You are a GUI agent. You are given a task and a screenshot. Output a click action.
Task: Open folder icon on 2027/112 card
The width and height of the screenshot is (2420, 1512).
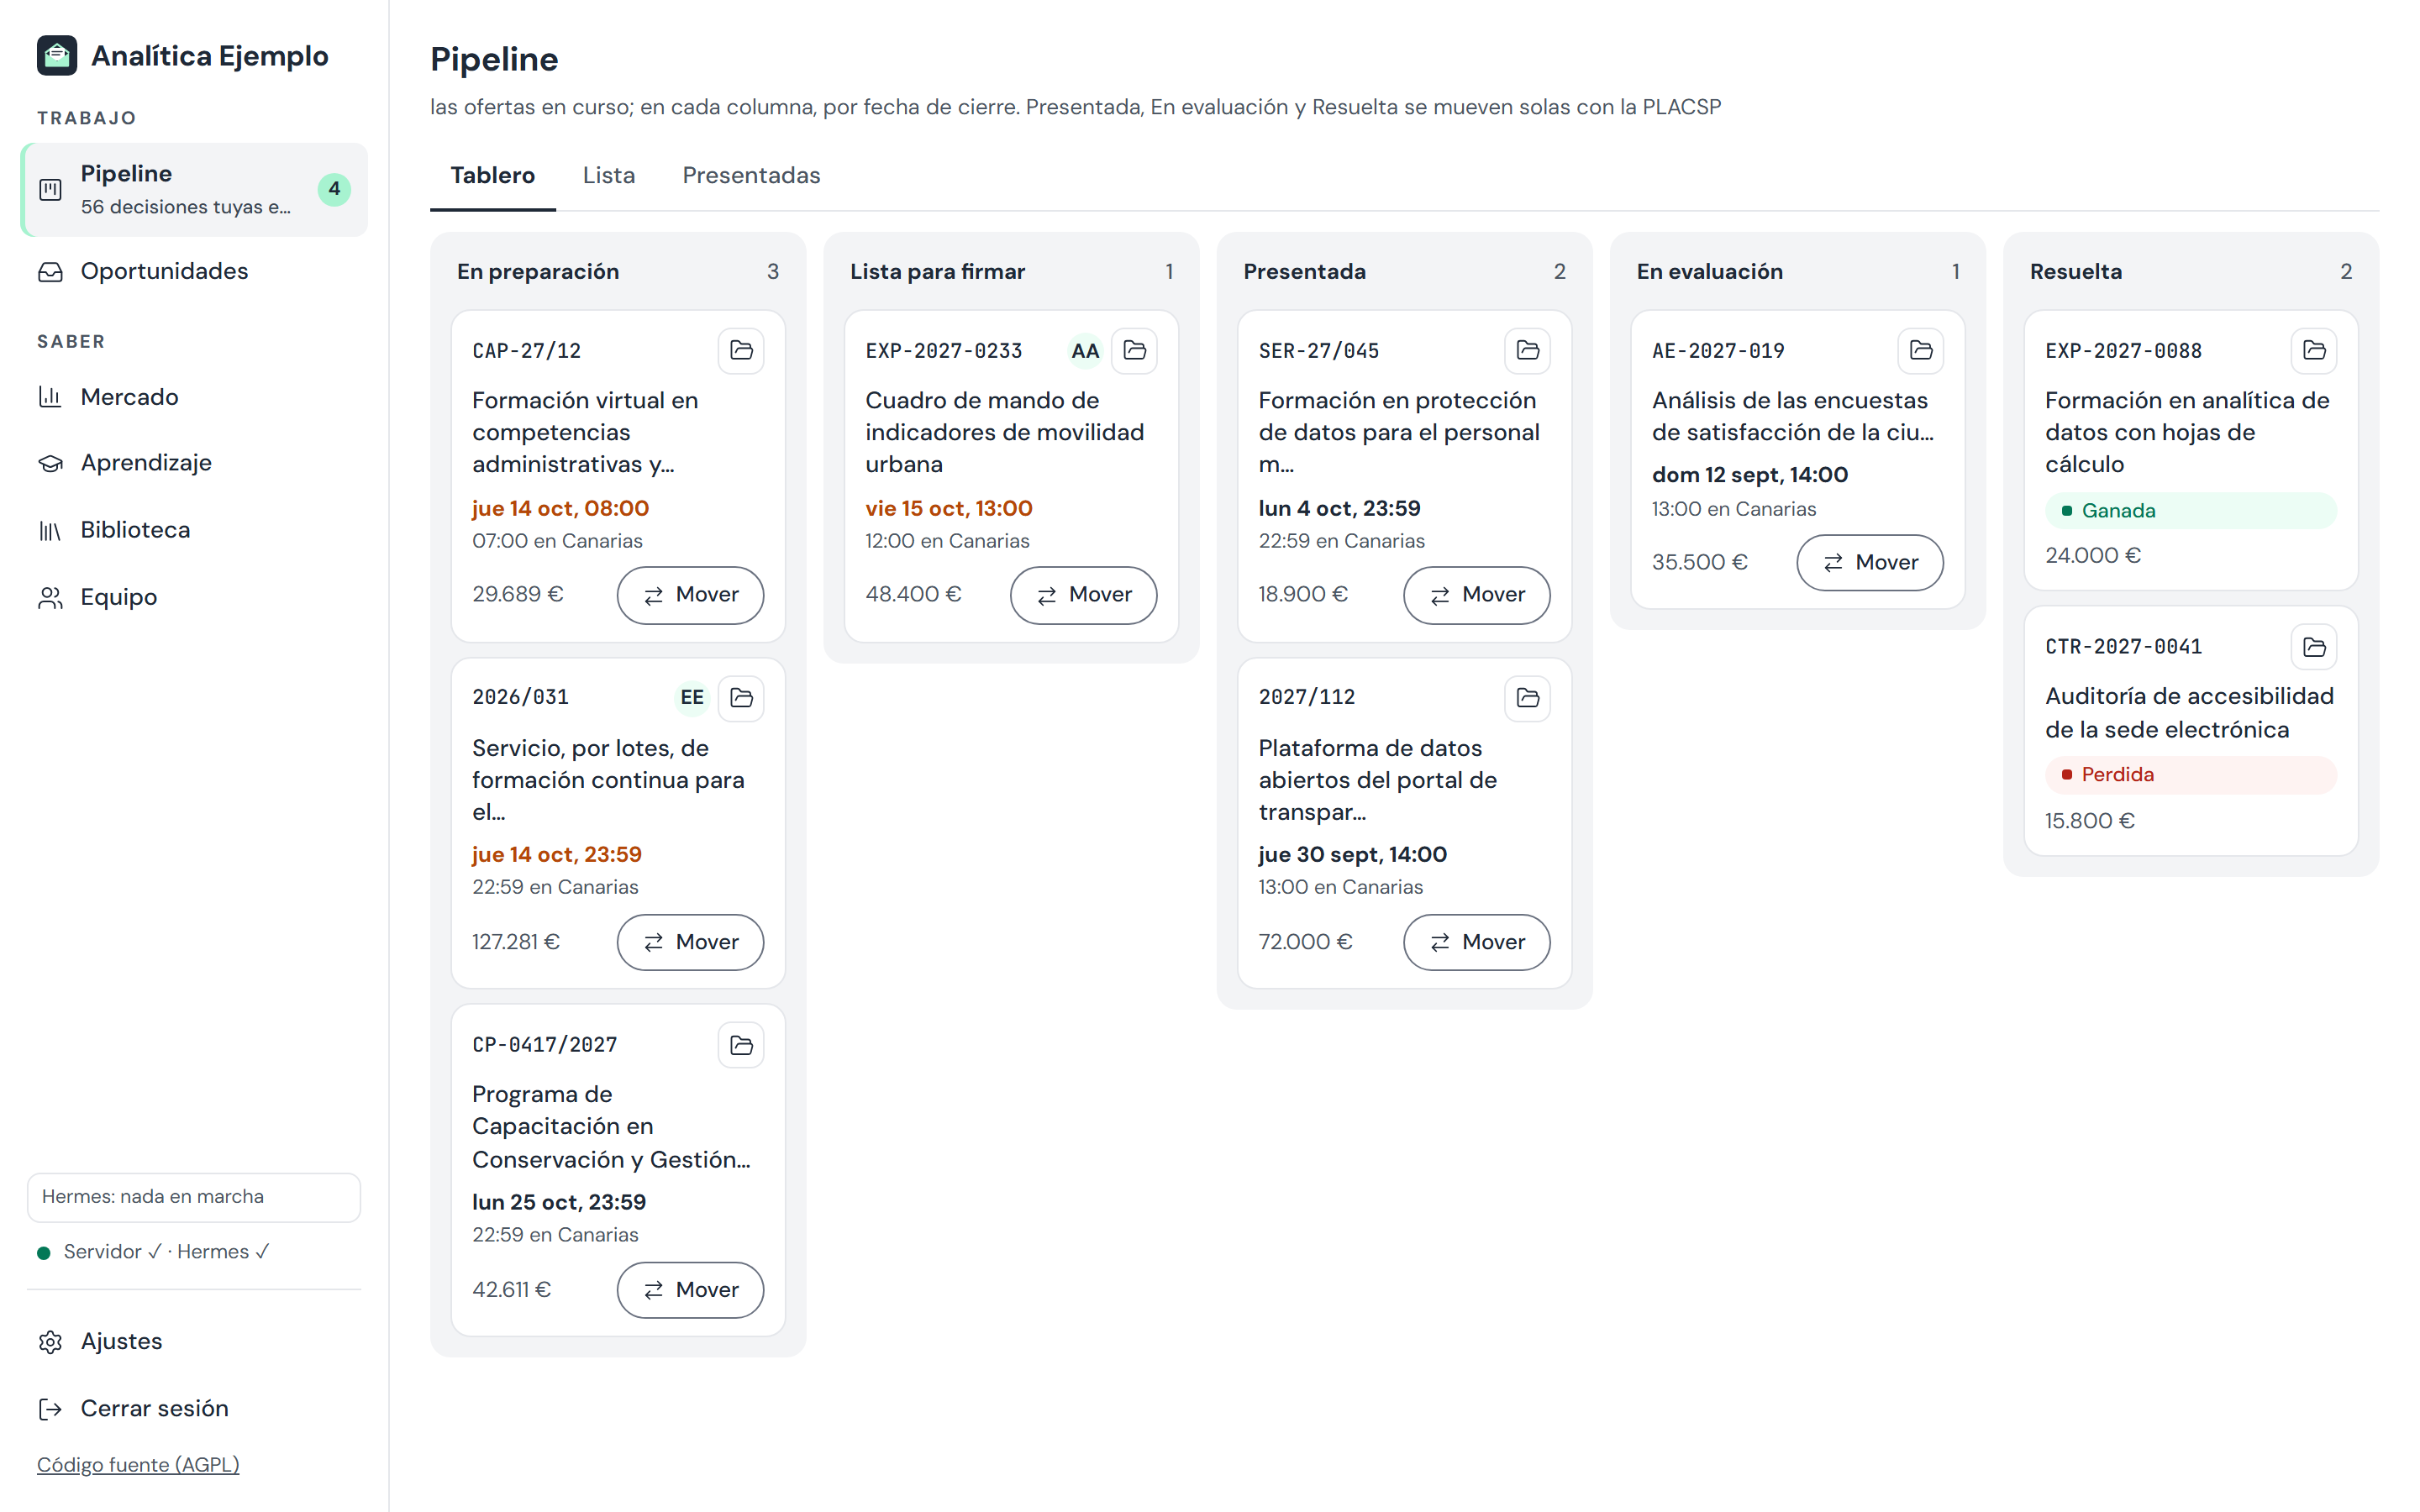[1527, 698]
